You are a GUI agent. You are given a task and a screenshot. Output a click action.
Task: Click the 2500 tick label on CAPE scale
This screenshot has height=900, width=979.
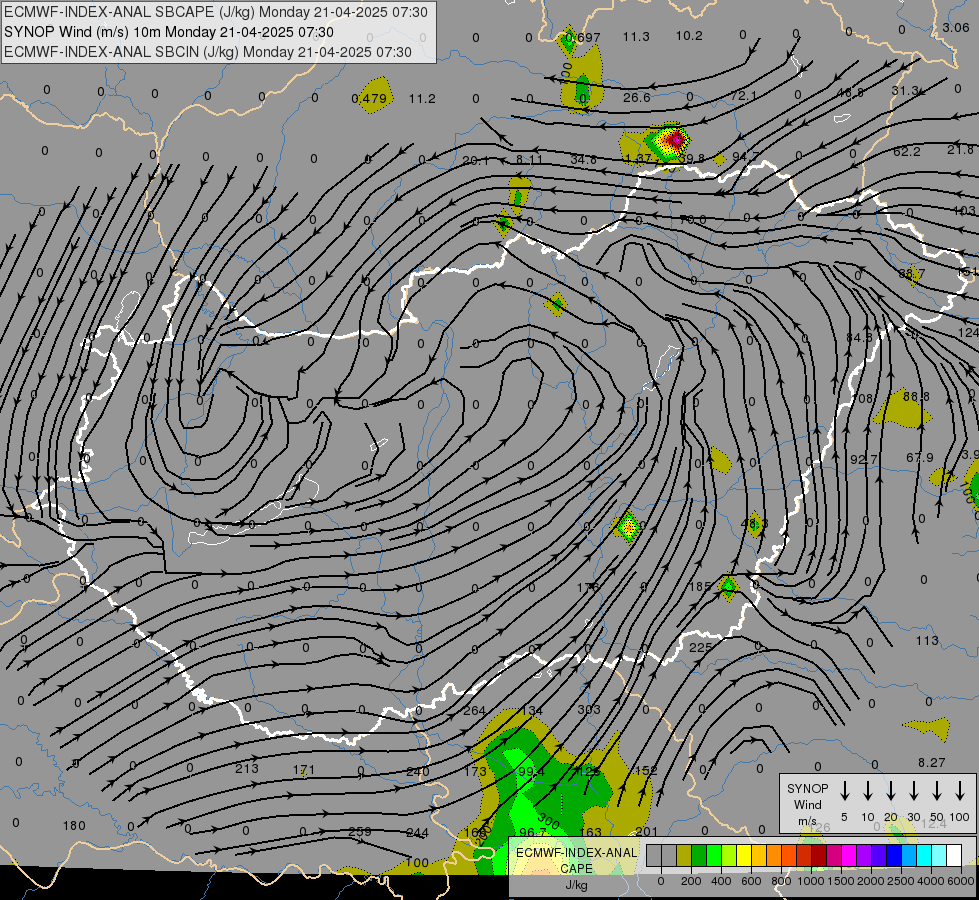pos(900,881)
